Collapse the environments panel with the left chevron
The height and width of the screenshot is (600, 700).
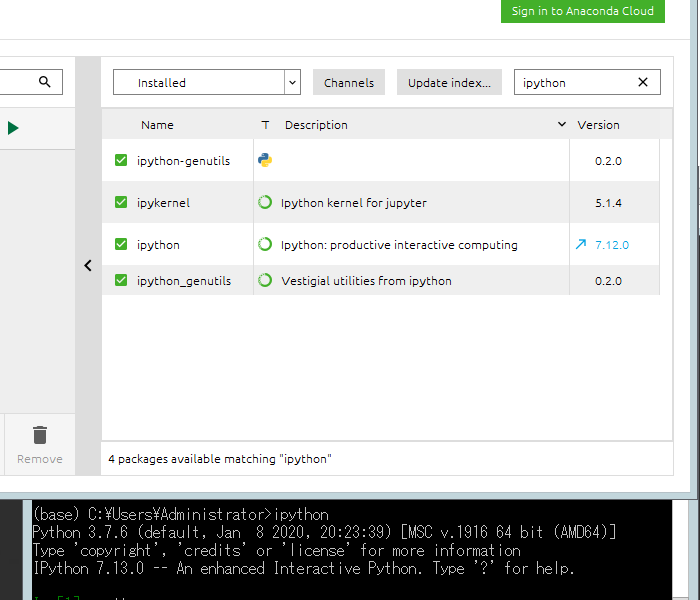tap(88, 266)
